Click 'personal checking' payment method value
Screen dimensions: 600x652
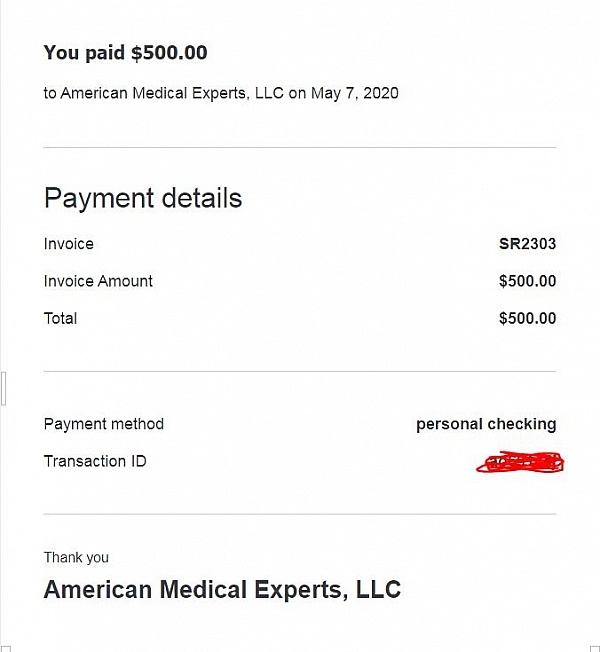point(486,424)
